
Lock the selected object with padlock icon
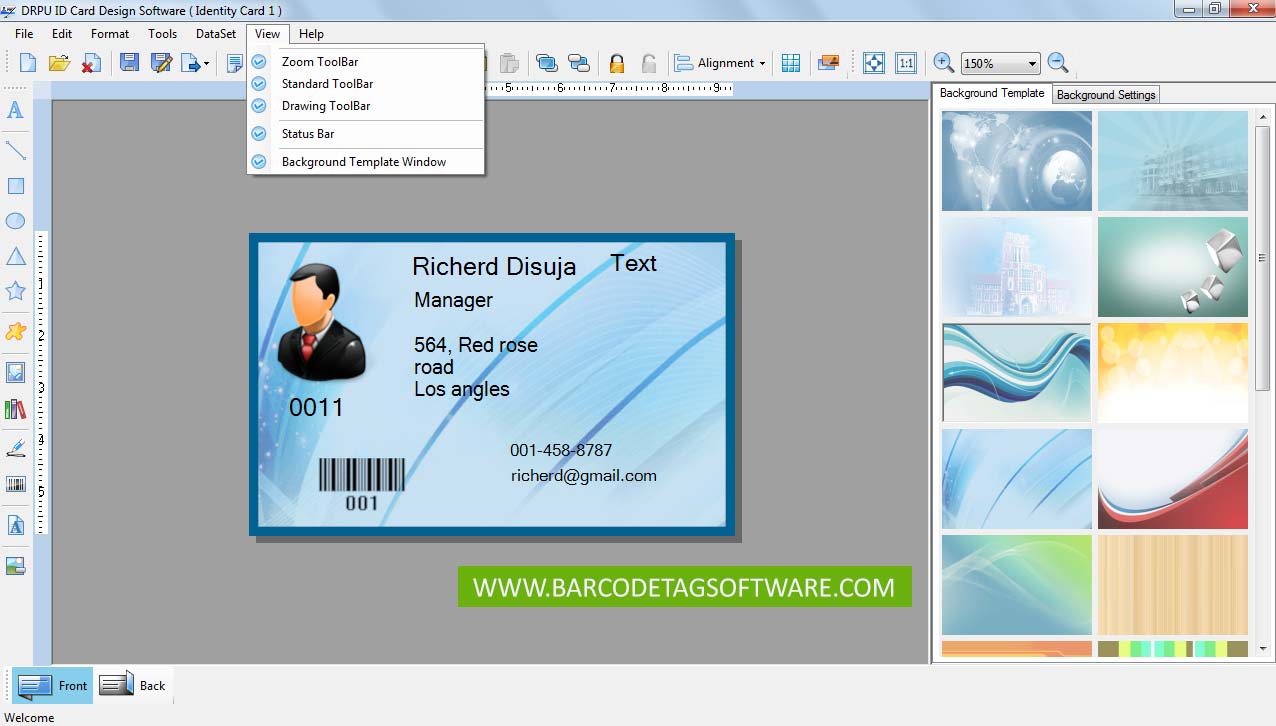click(x=617, y=63)
